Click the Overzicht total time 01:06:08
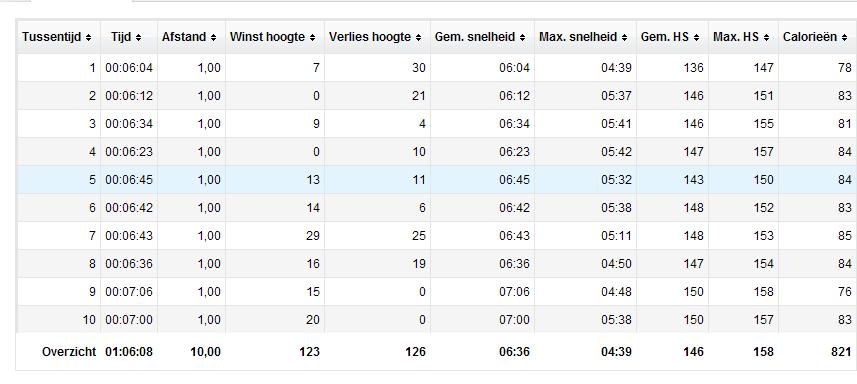The width and height of the screenshot is (857, 384). click(129, 352)
